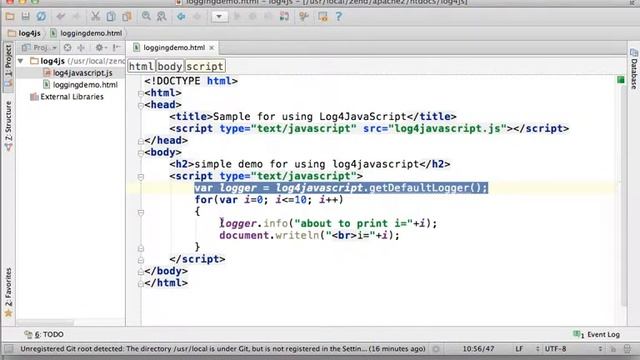Click the log4js breadcrumb in navigation bar
This screenshot has width=640, height=360.
coord(24,33)
